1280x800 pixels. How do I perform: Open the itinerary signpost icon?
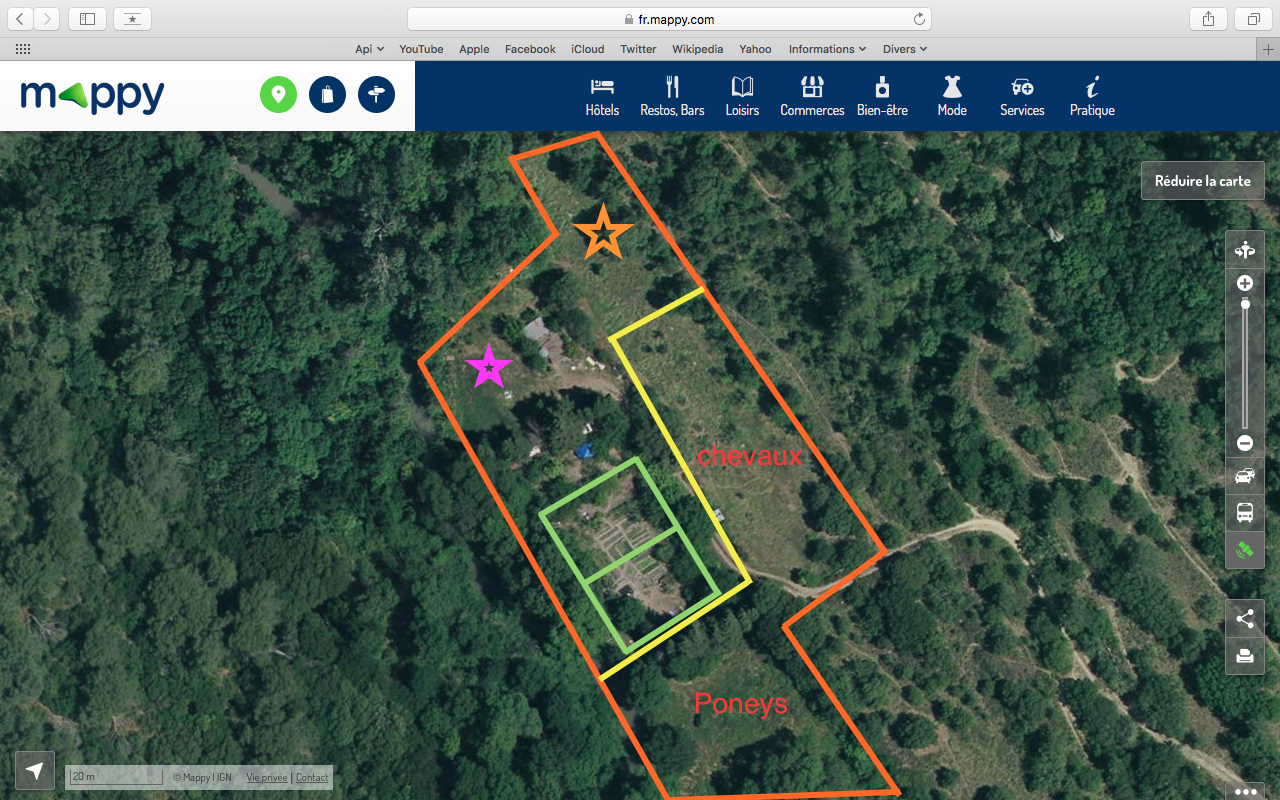click(377, 95)
